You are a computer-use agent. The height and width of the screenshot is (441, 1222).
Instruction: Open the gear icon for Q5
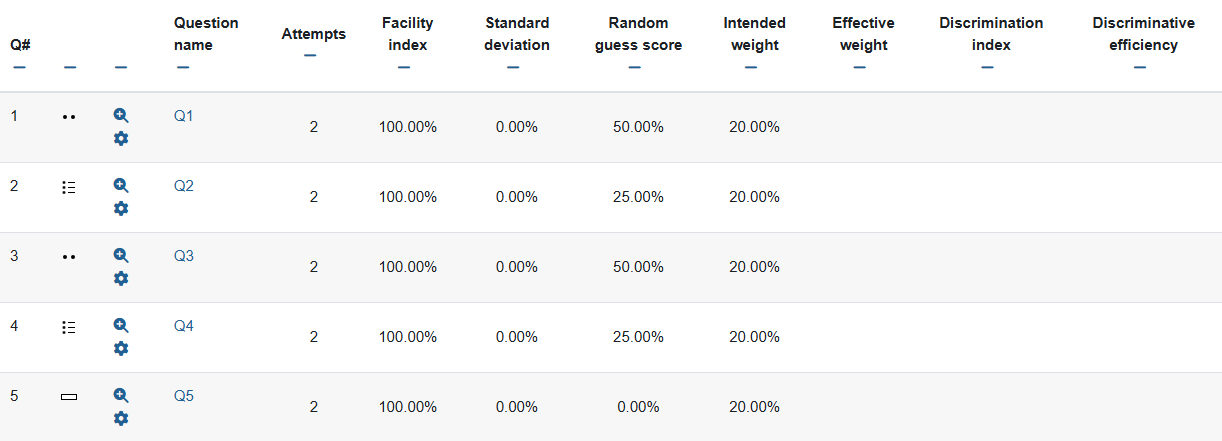point(121,419)
